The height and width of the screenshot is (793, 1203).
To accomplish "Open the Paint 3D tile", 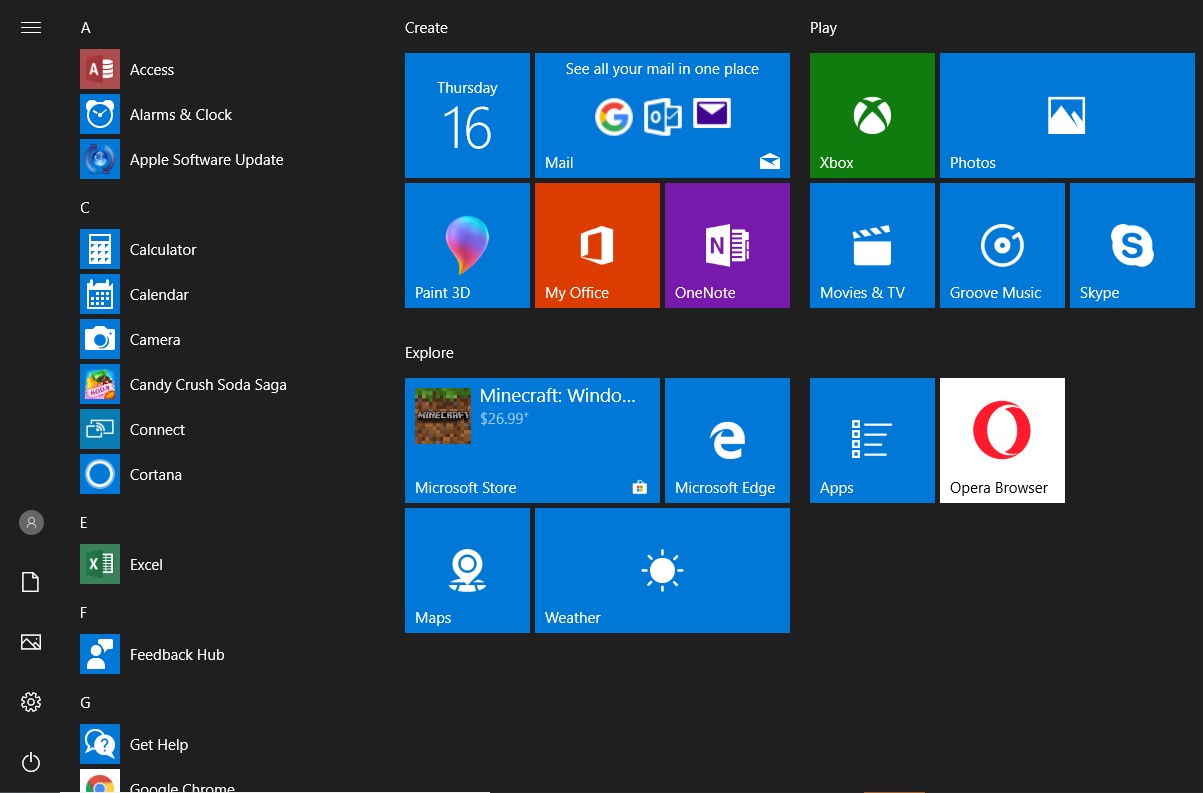I will pyautogui.click(x=467, y=245).
